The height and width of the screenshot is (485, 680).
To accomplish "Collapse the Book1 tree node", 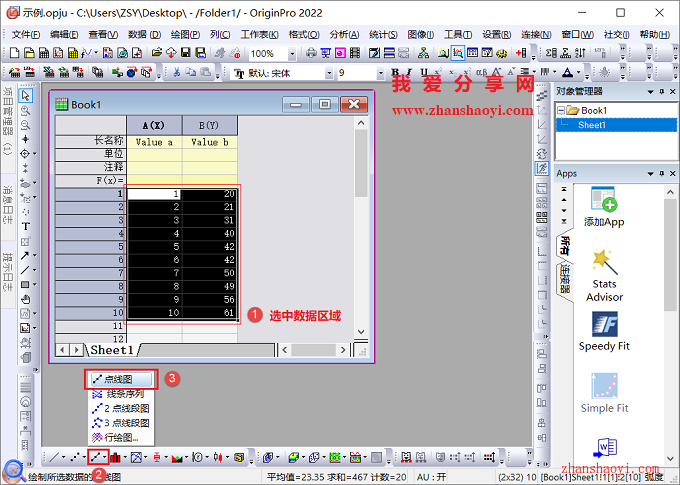I will click(561, 110).
